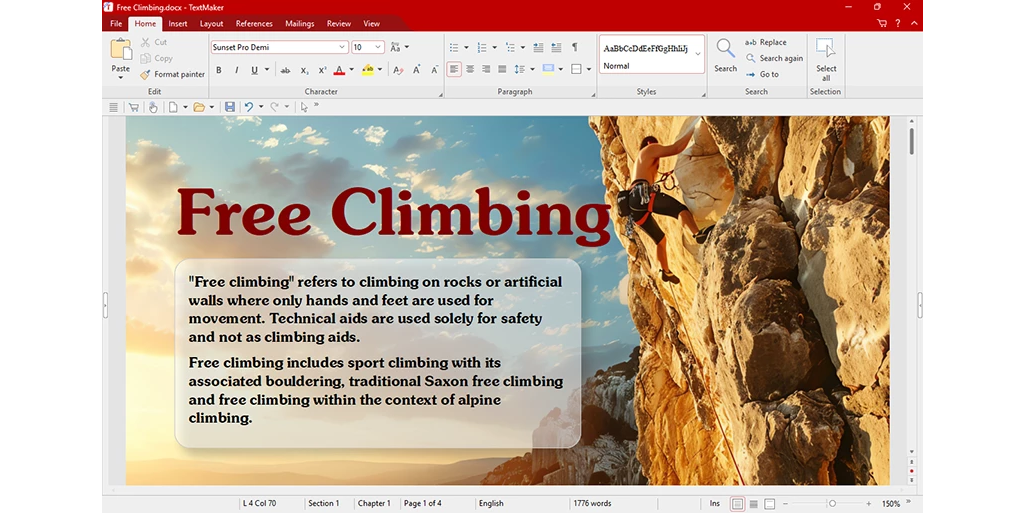Expand the font size dropdown
Image resolution: width=1026 pixels, height=513 pixels.
[378, 47]
